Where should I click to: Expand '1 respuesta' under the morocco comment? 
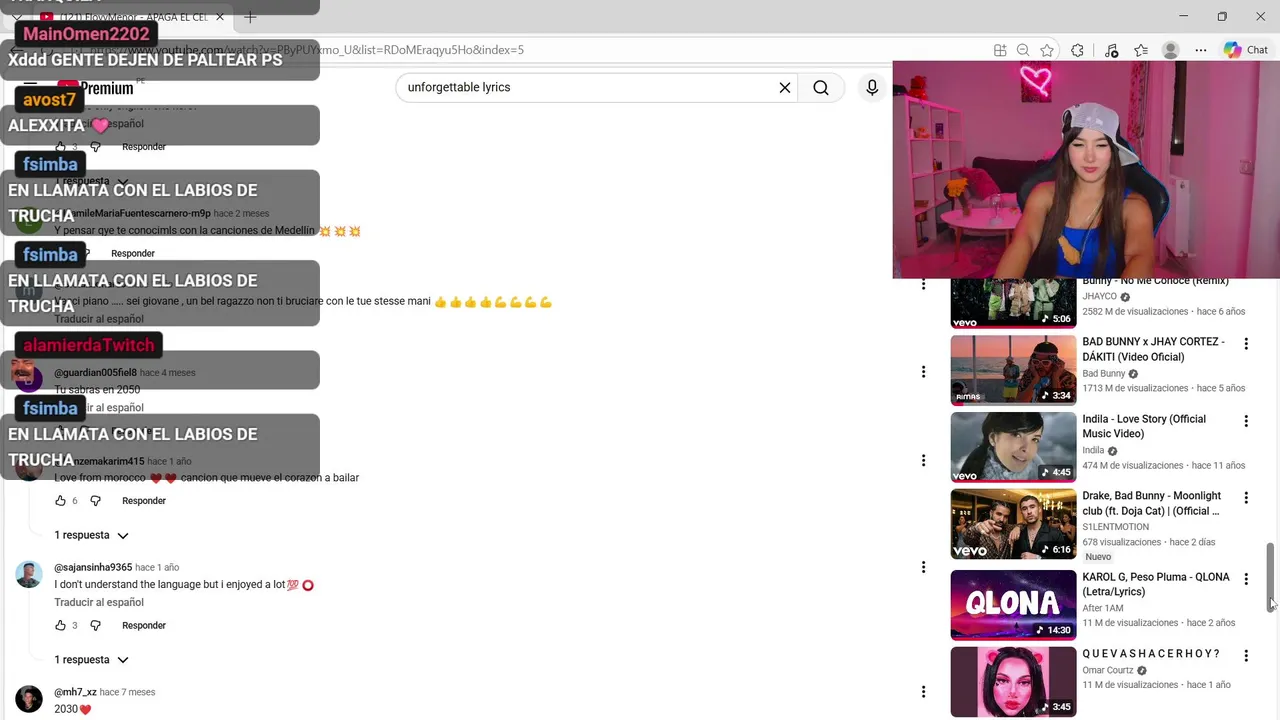(x=91, y=535)
